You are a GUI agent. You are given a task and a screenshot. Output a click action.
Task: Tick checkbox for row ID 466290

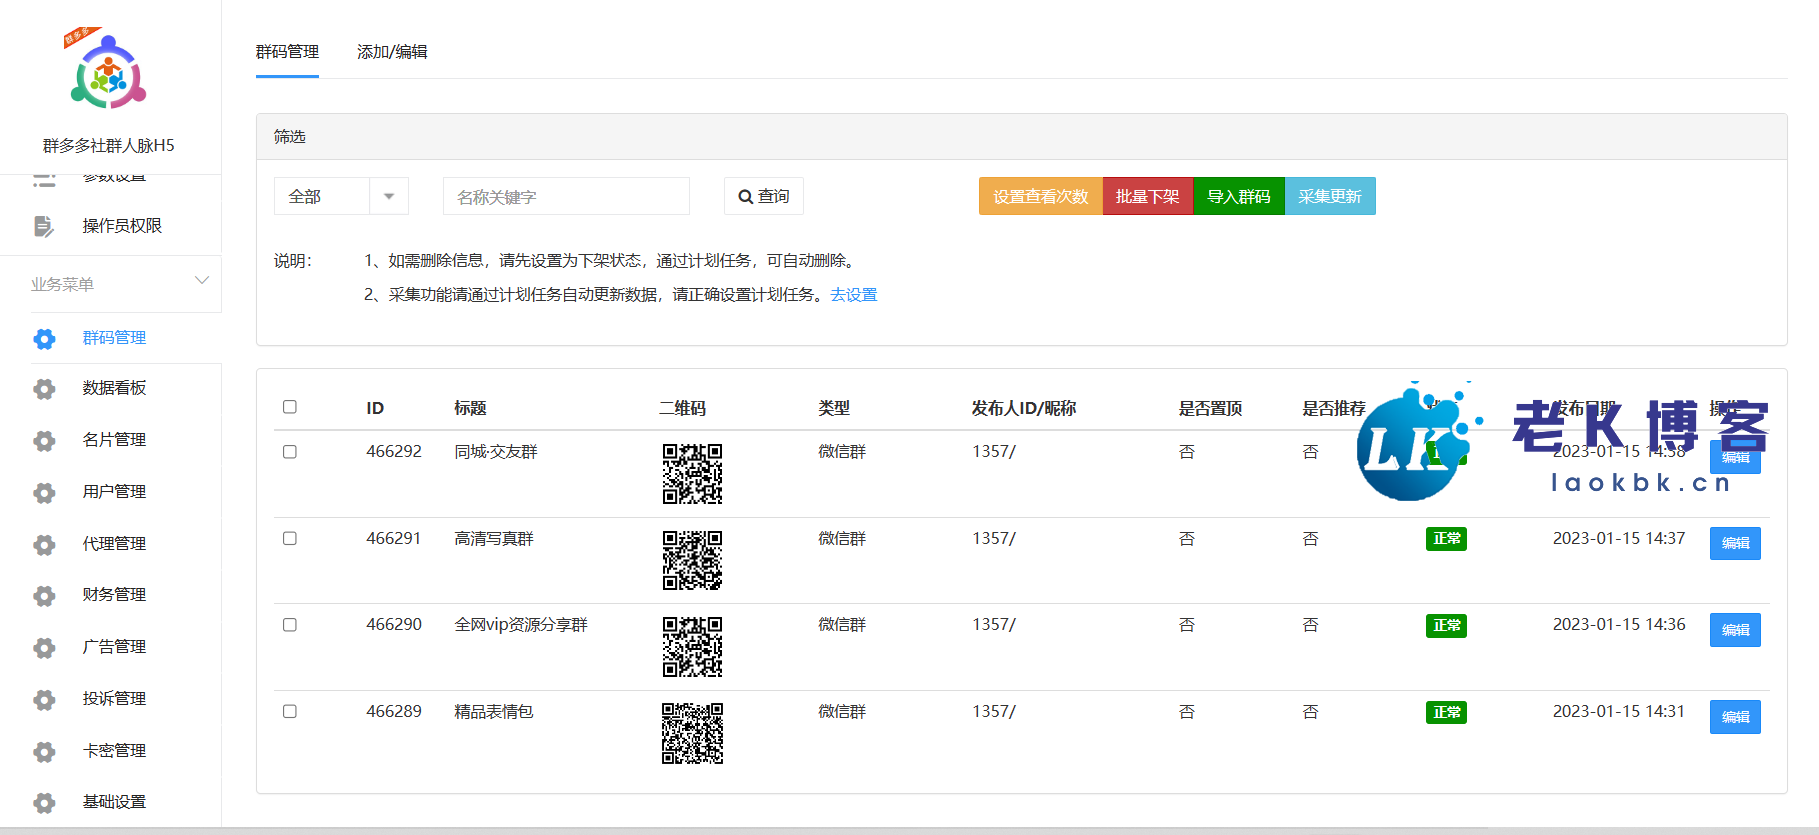point(290,625)
